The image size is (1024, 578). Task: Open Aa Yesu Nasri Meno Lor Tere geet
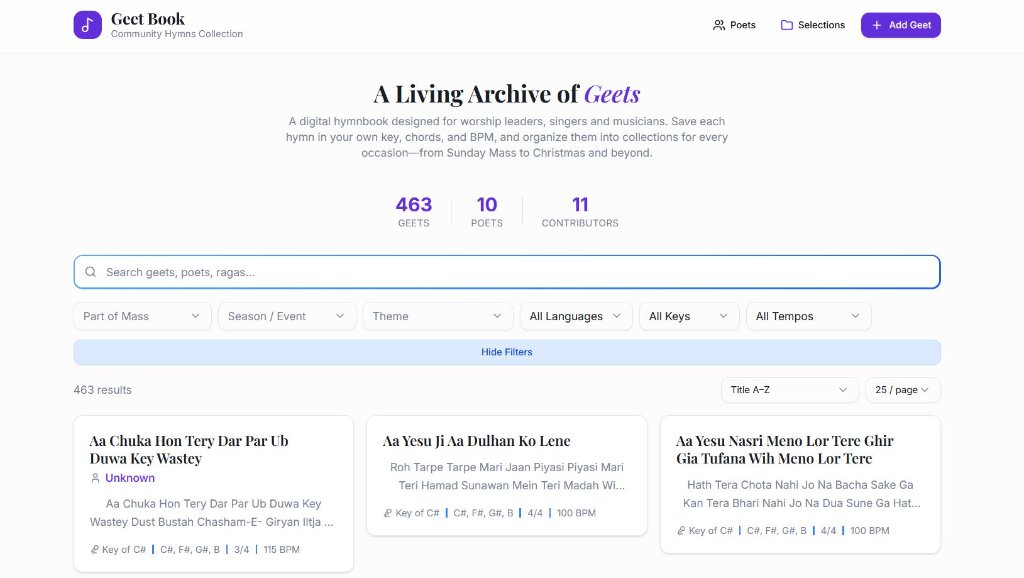click(784, 449)
